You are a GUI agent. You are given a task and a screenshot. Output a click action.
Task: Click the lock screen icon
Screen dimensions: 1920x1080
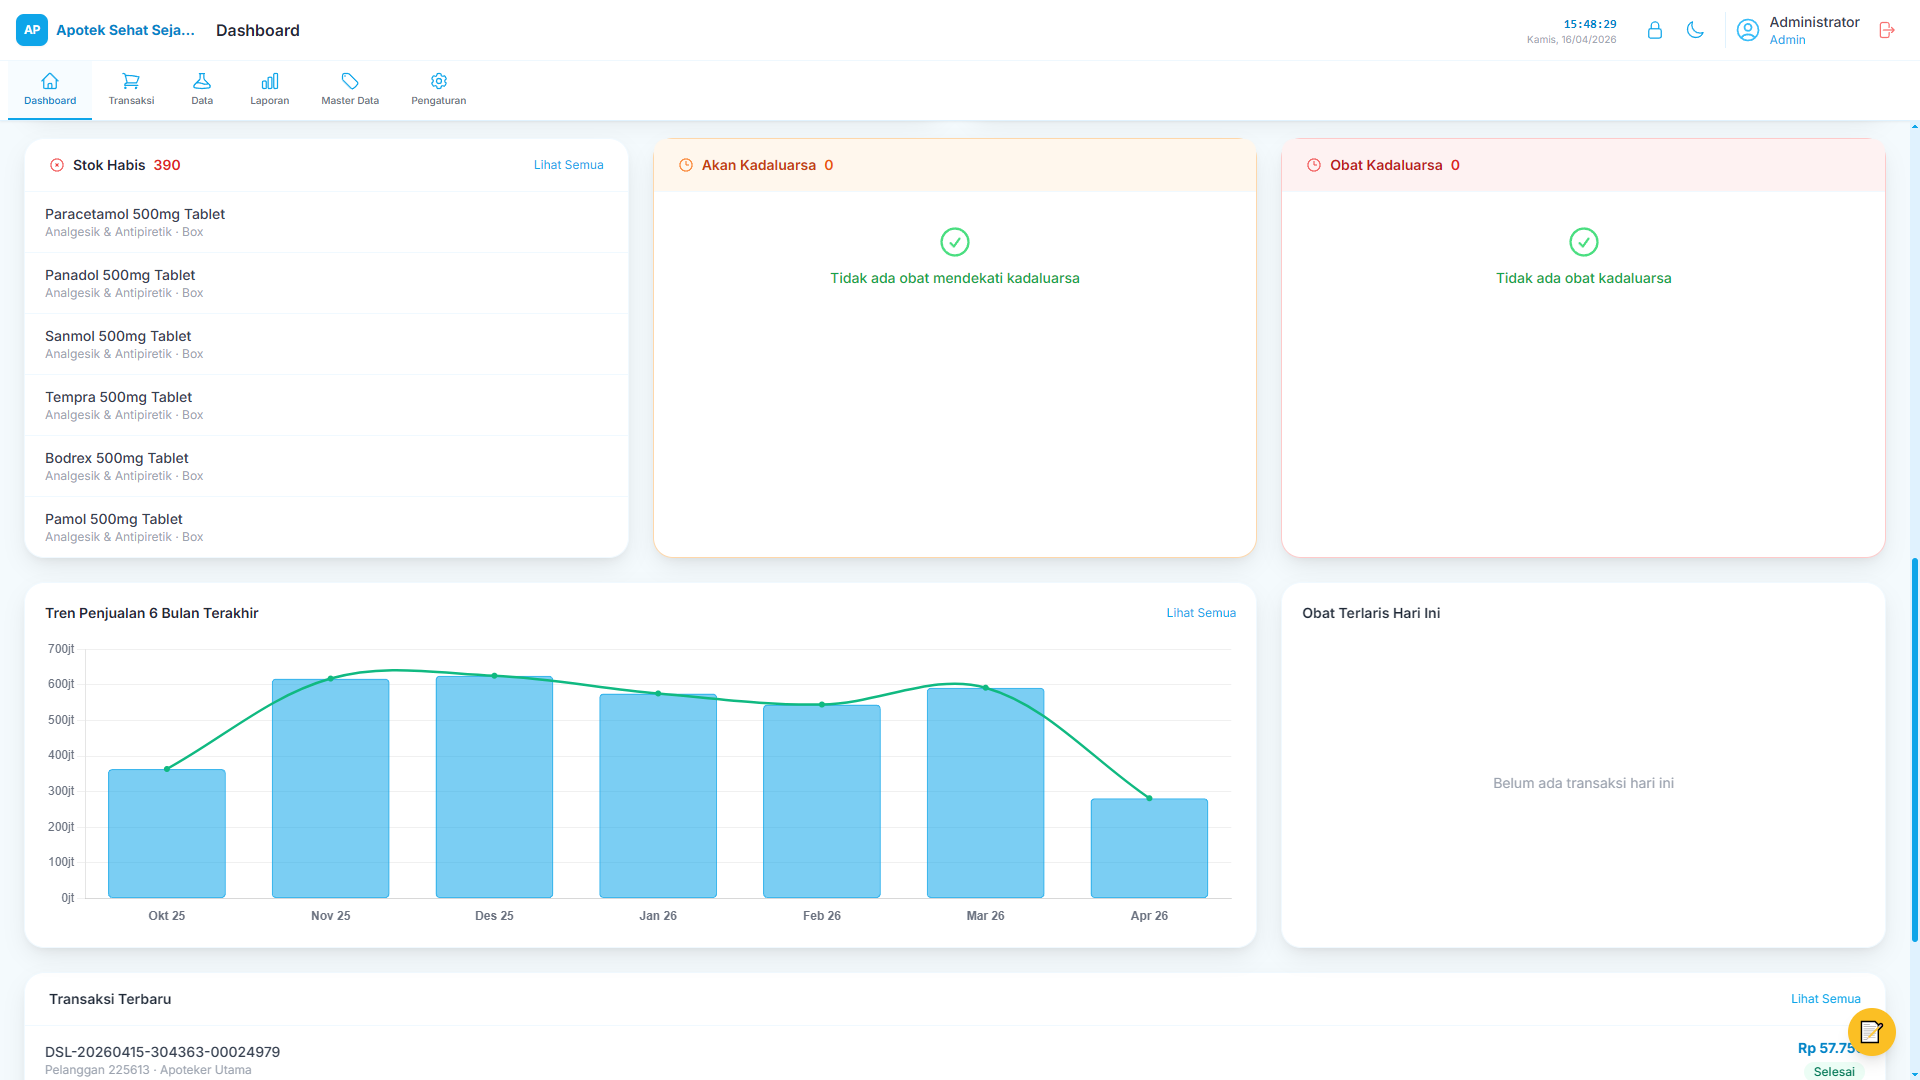click(1654, 30)
